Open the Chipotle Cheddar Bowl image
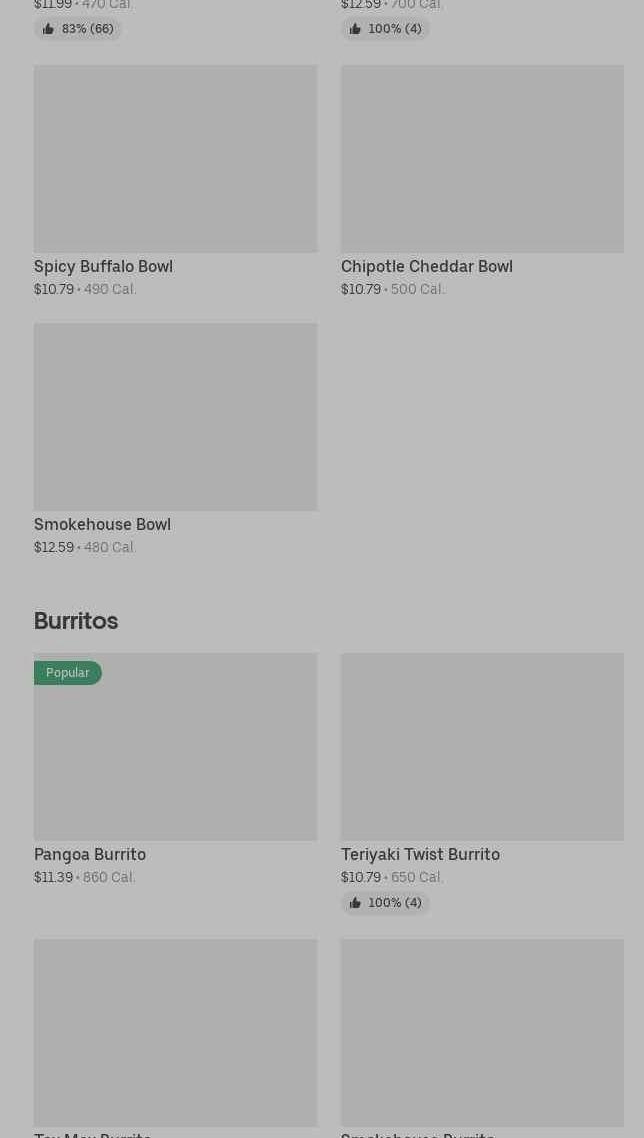The height and width of the screenshot is (1138, 644). pyautogui.click(x=482, y=159)
